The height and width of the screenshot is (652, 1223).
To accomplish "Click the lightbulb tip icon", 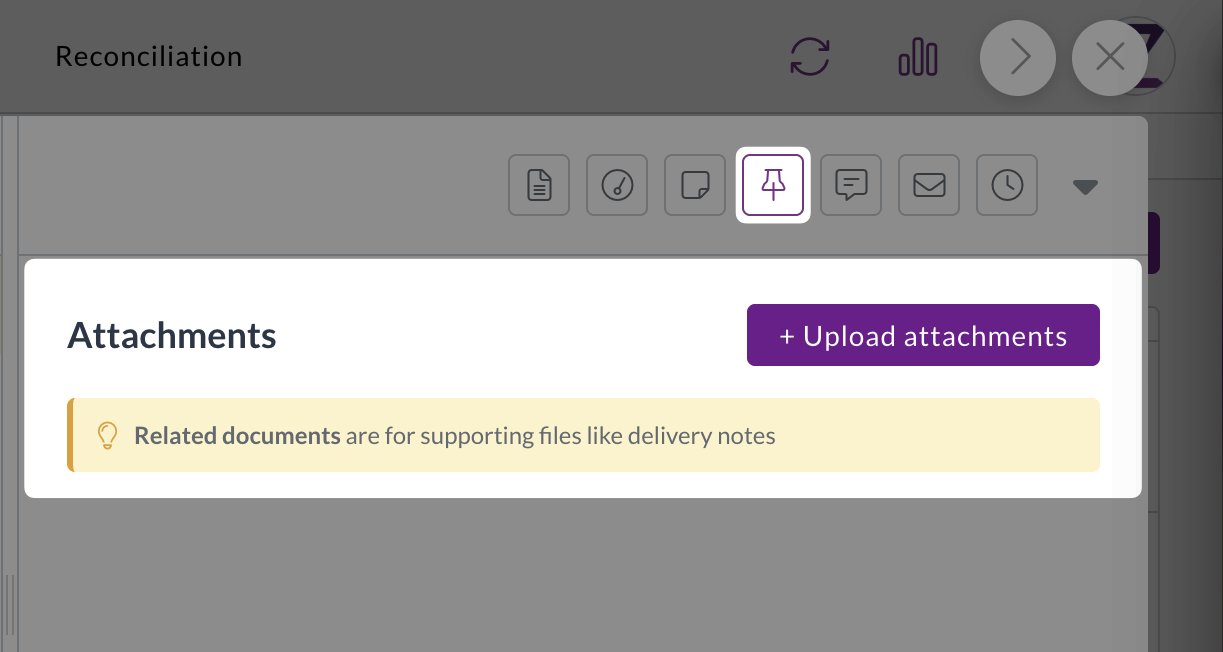I will pos(107,435).
